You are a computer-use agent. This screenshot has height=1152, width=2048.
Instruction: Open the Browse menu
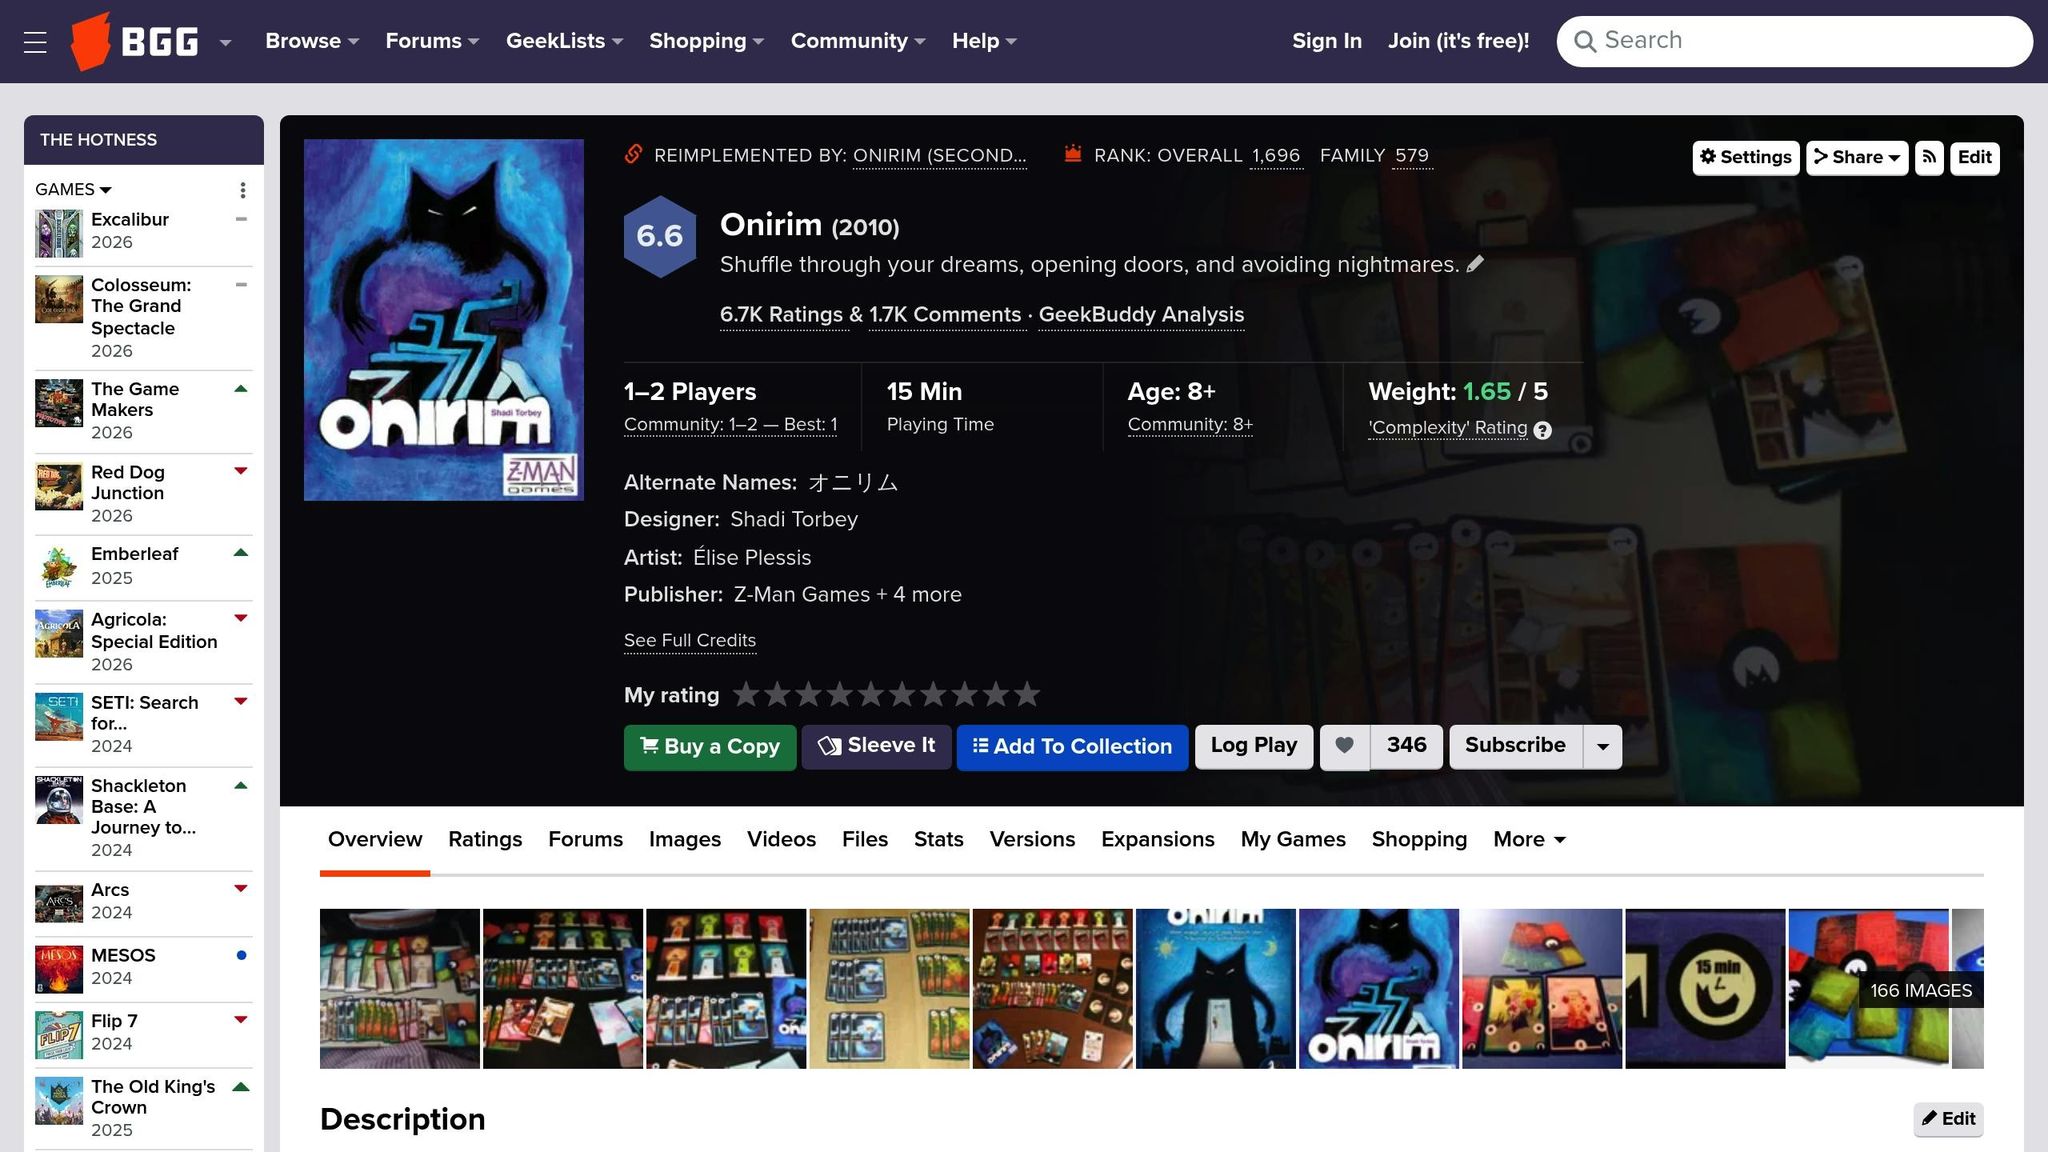click(x=312, y=41)
